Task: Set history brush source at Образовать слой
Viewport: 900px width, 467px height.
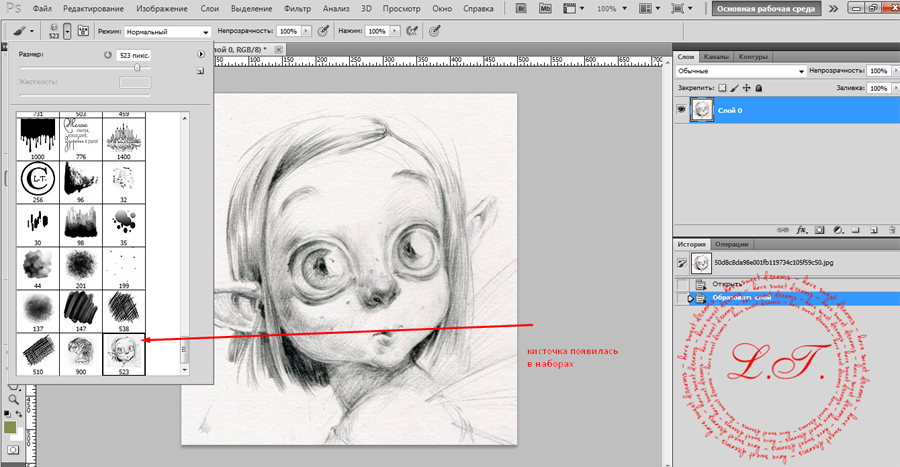Action: point(681,298)
